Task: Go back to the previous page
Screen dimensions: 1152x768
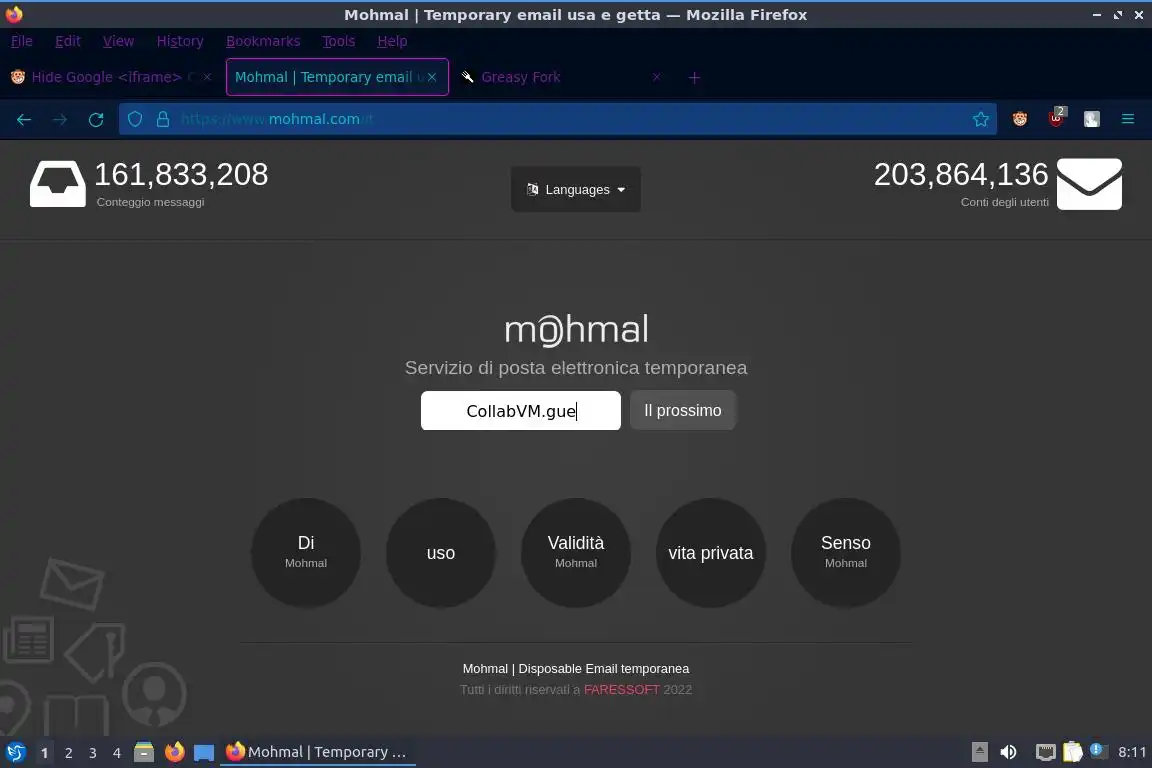Action: coord(24,119)
